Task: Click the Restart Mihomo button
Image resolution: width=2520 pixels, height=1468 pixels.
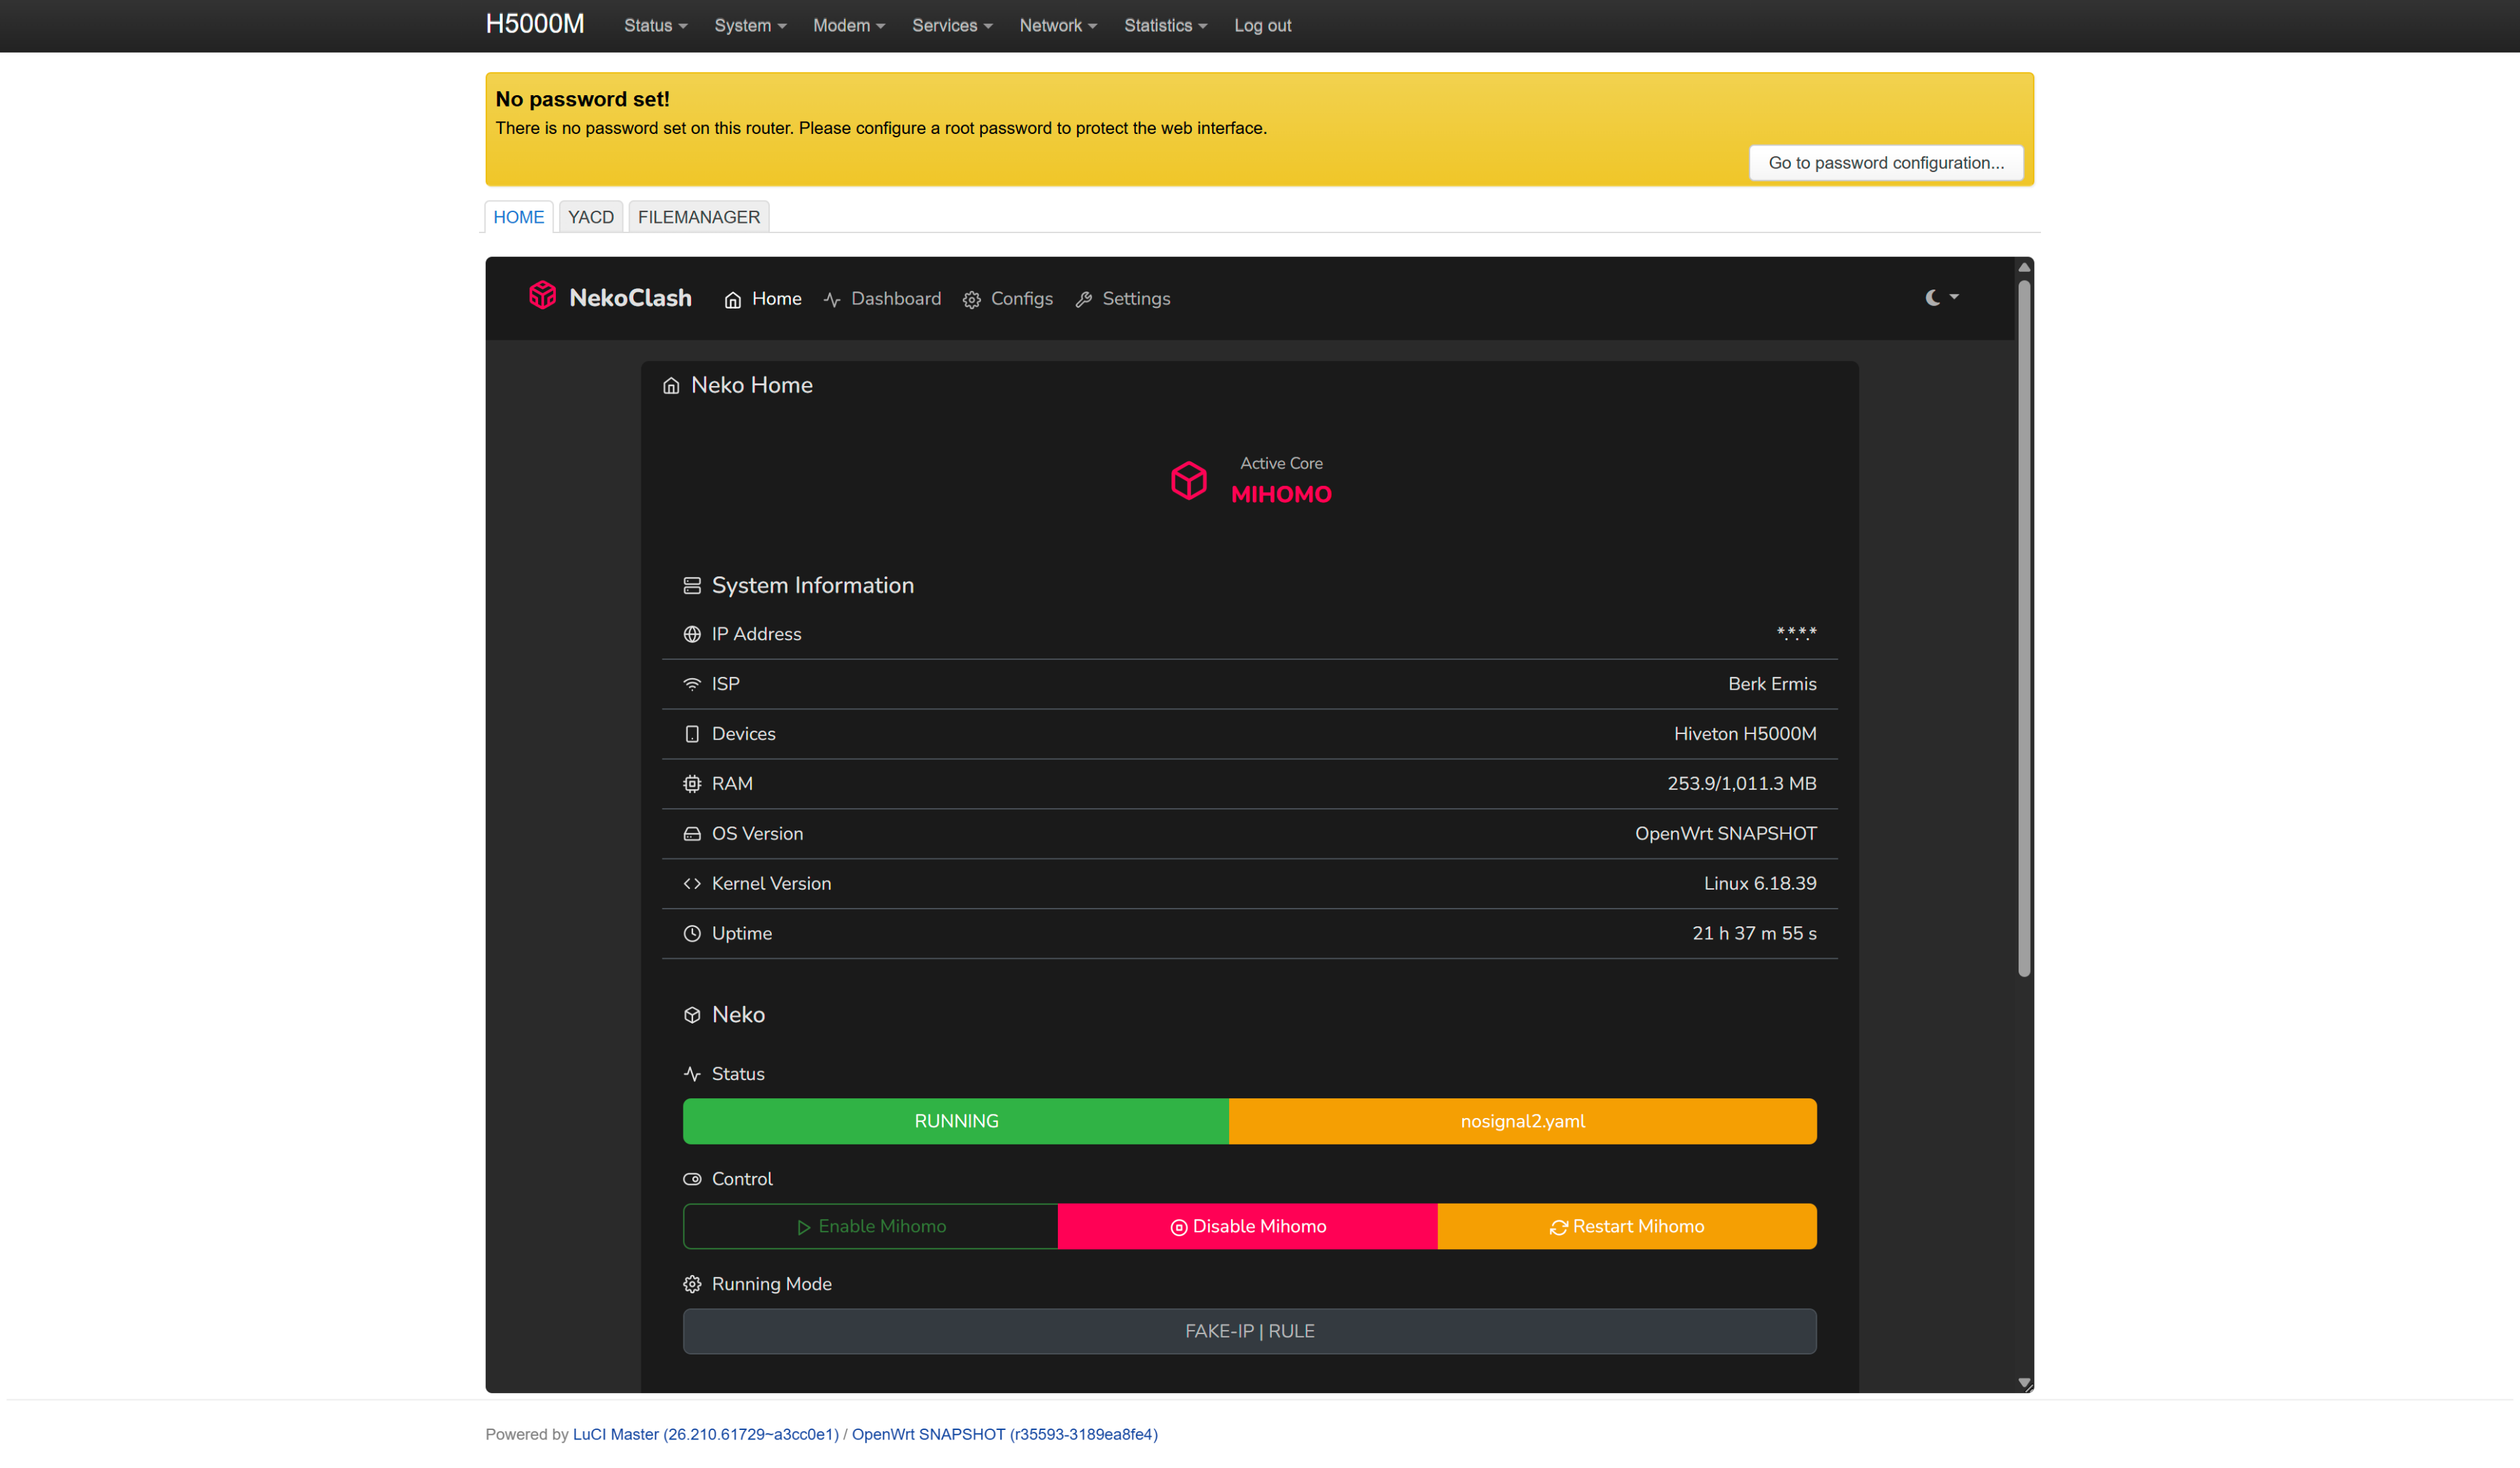Action: tap(1627, 1227)
